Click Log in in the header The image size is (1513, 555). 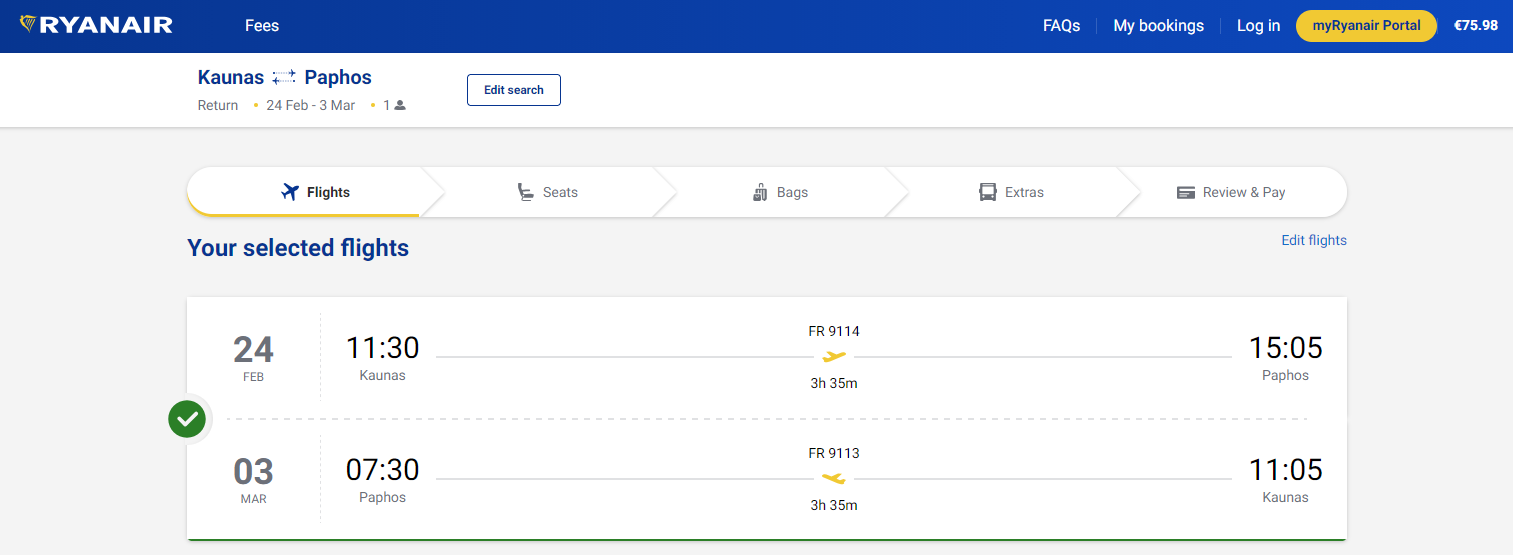[1258, 26]
